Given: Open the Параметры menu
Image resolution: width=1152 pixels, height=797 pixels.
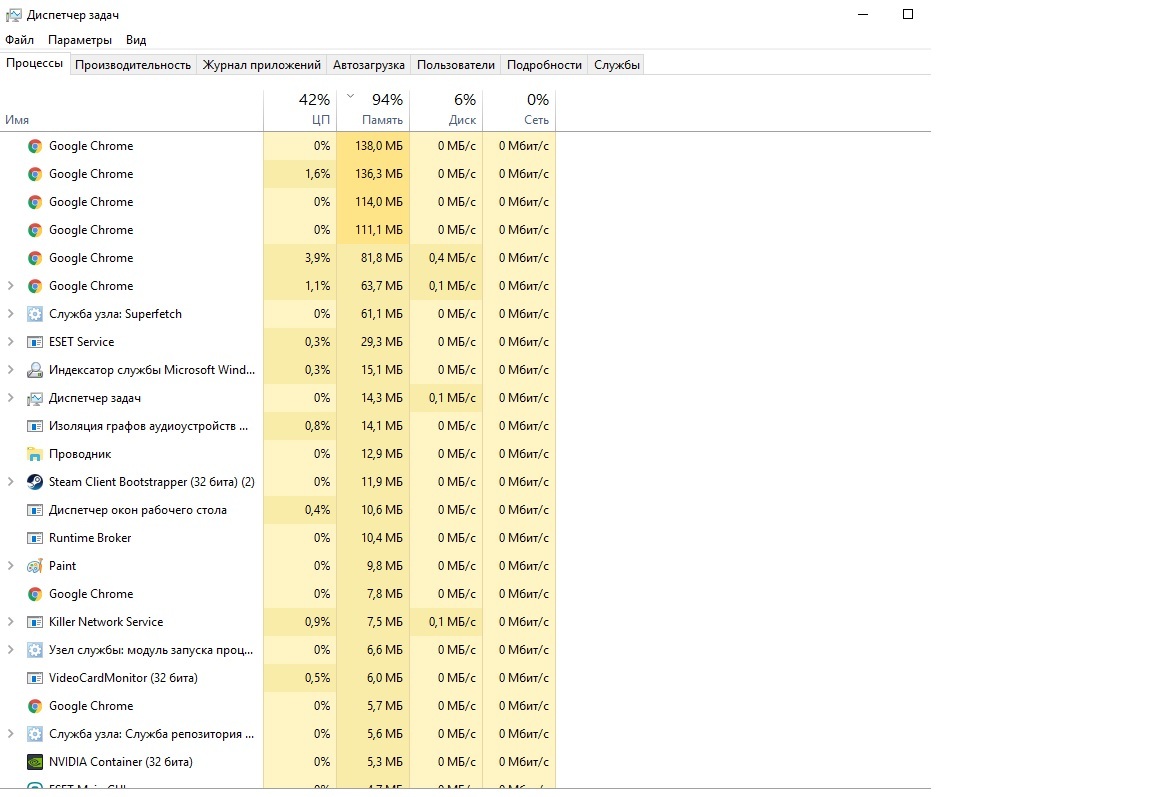Looking at the screenshot, I should pos(80,40).
